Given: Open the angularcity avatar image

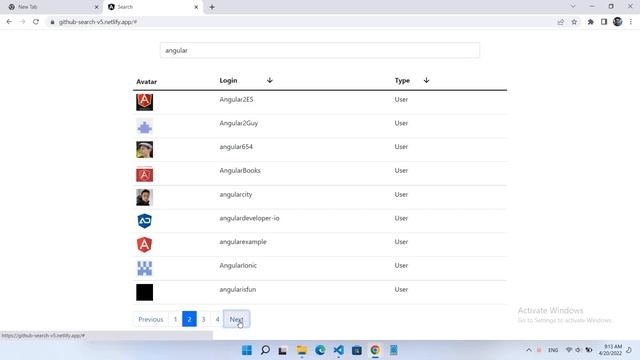Looking at the screenshot, I should (144, 197).
